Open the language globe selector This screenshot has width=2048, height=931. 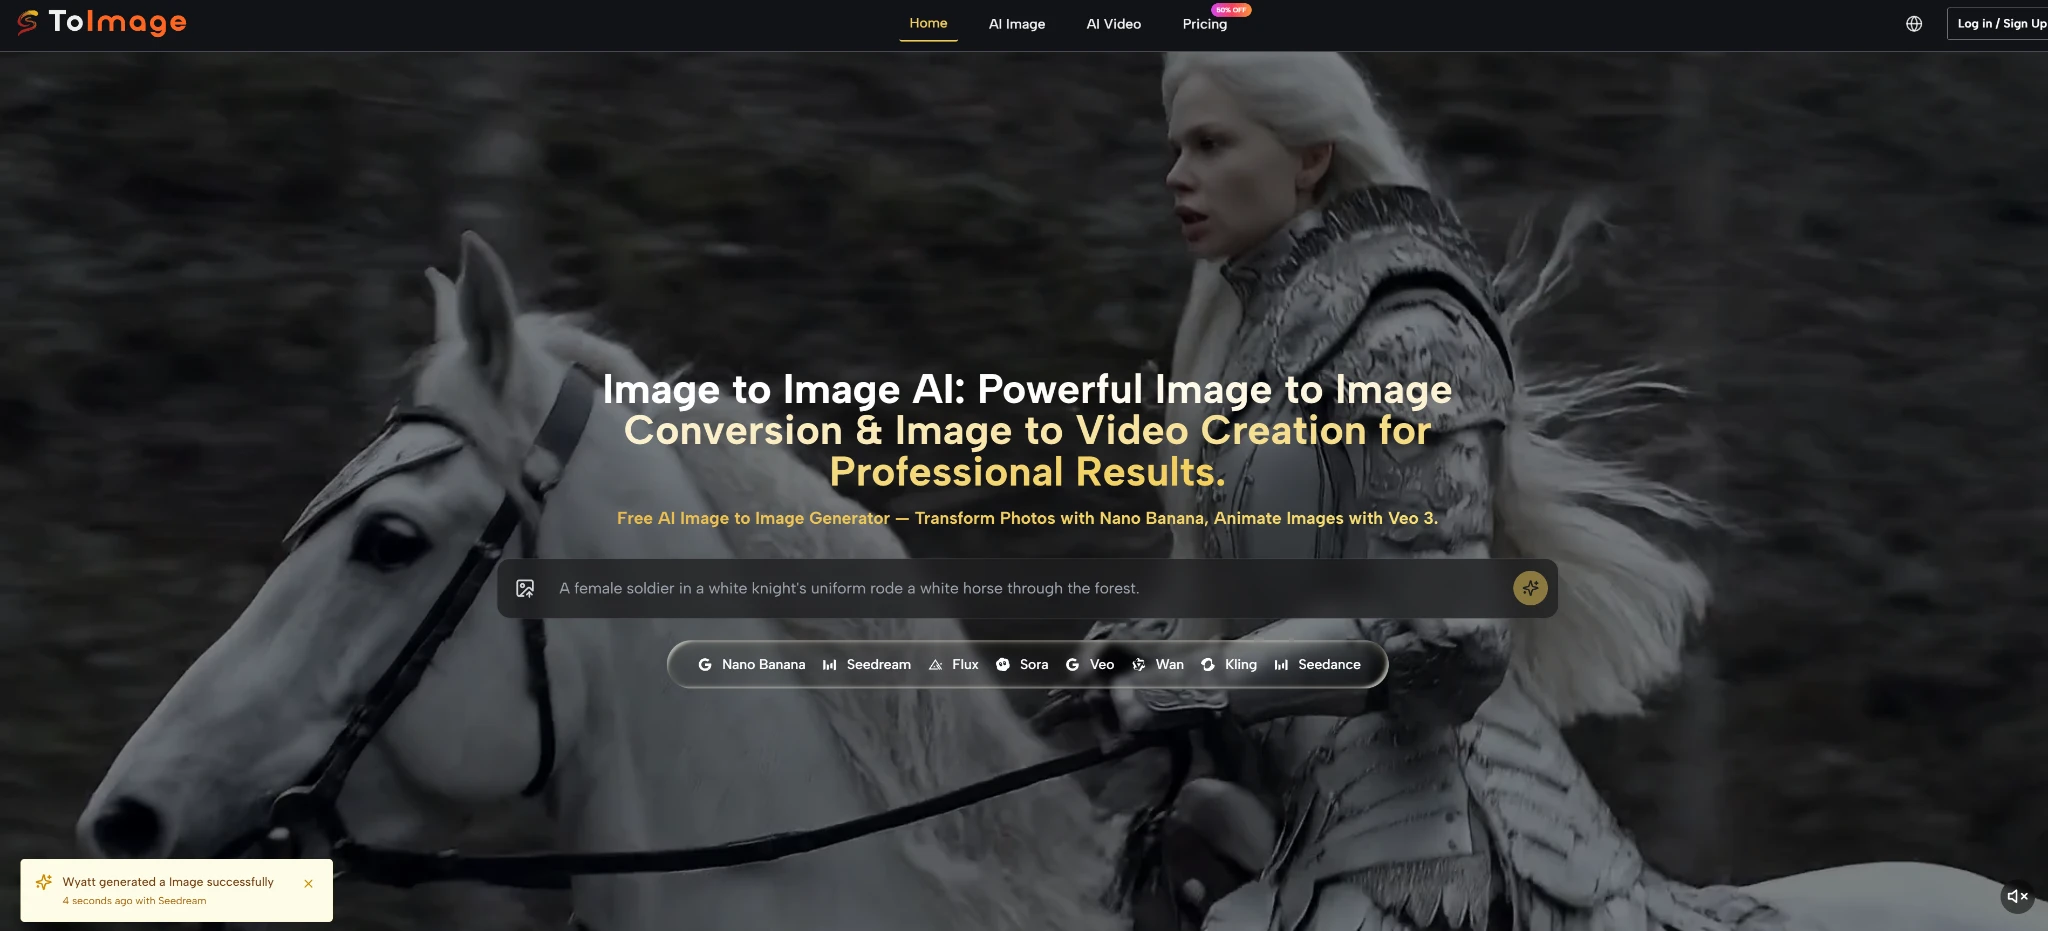(1915, 22)
